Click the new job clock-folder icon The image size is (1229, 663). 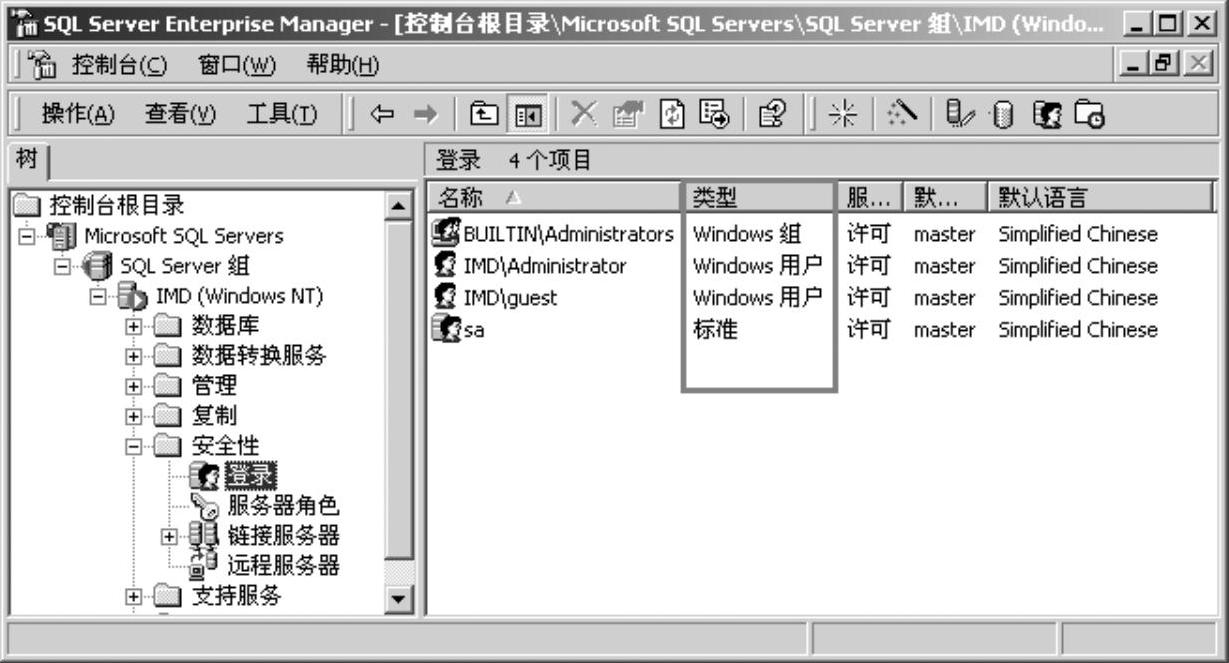tap(1090, 115)
